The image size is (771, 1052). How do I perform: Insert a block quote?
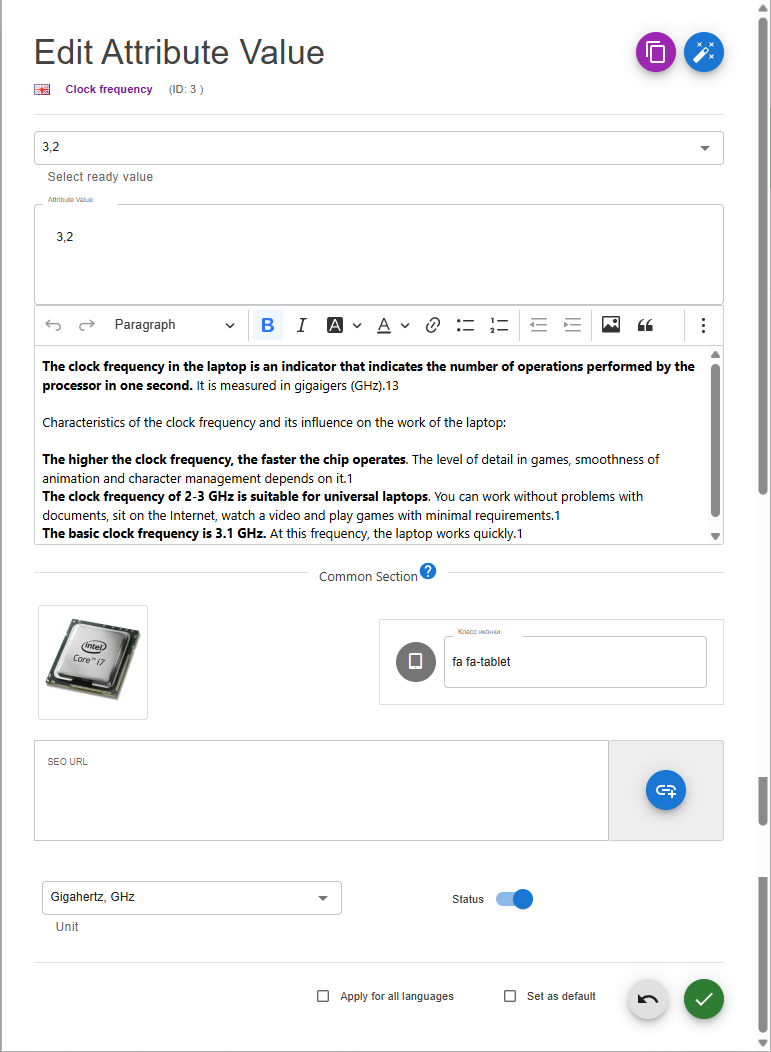pos(645,325)
